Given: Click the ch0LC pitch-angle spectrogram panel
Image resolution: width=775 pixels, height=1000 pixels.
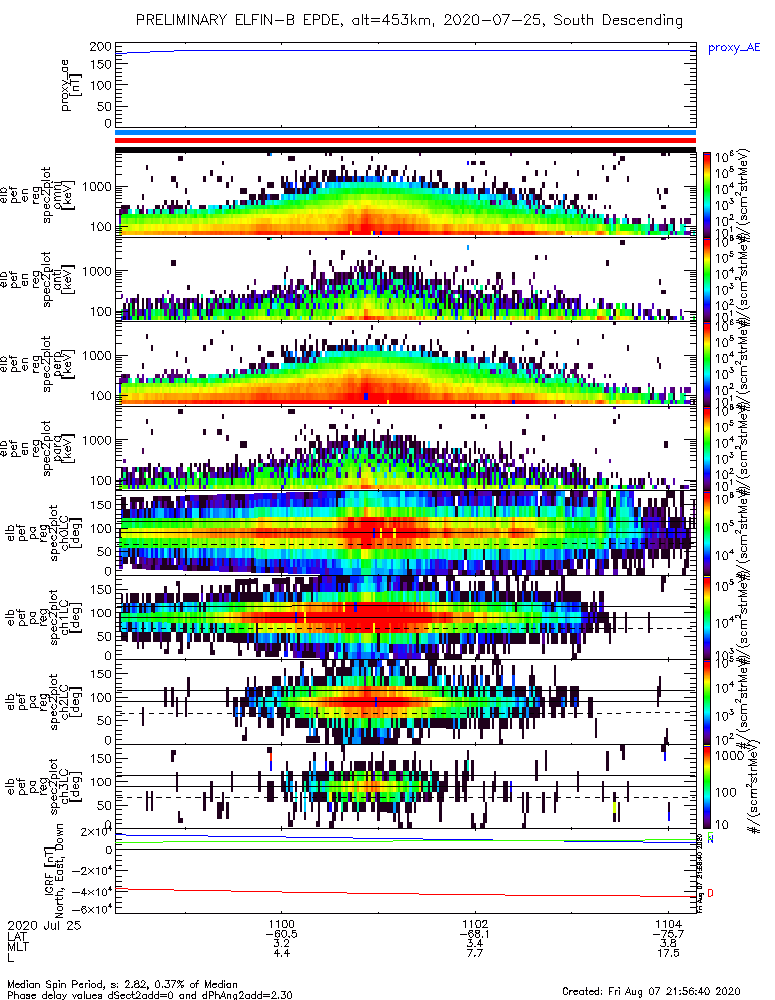Looking at the screenshot, I should [x=406, y=533].
